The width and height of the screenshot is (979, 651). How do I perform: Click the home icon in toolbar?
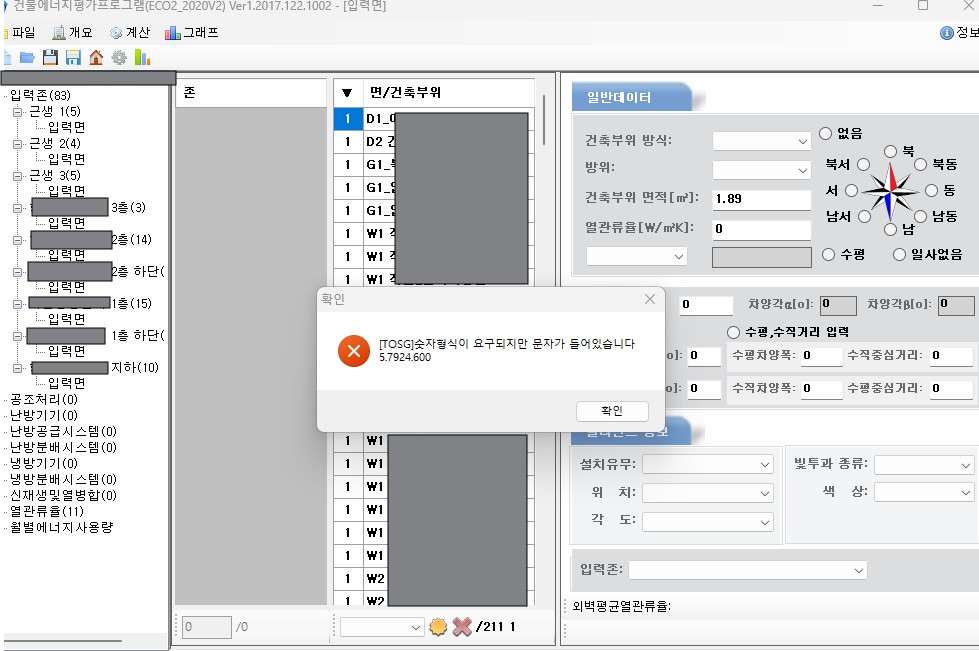tap(96, 57)
